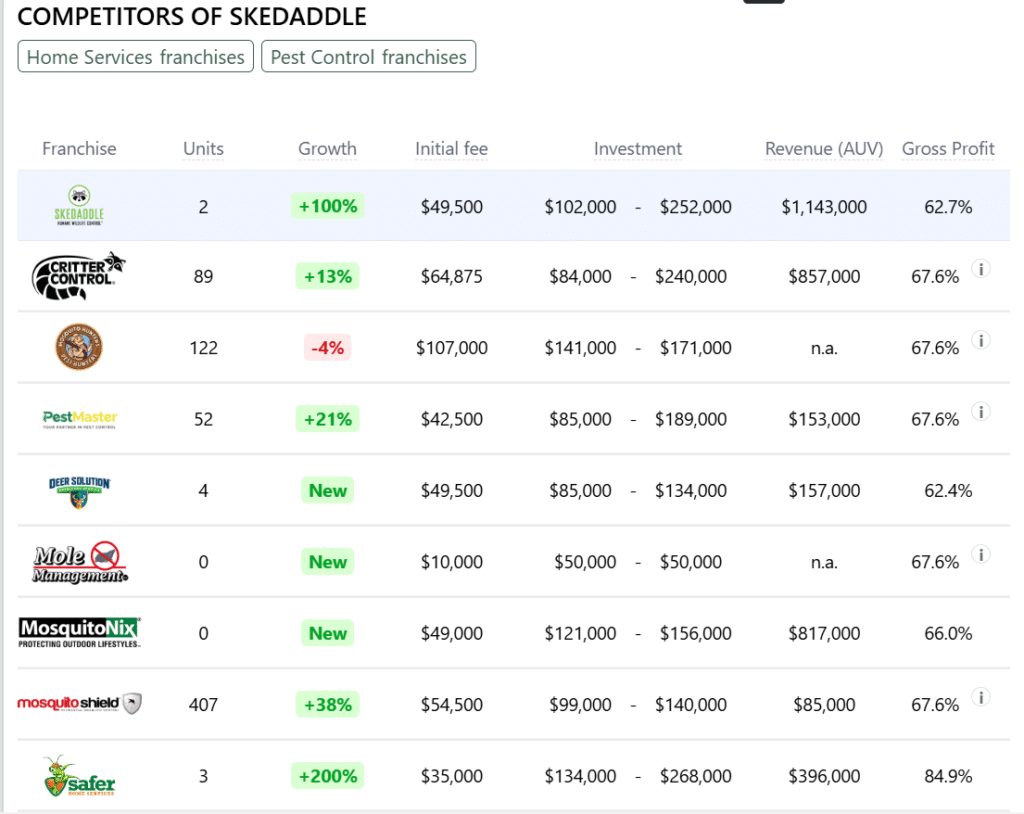Click info icon in PestMaster row
Screen dimensions: 1024x814
980,411
